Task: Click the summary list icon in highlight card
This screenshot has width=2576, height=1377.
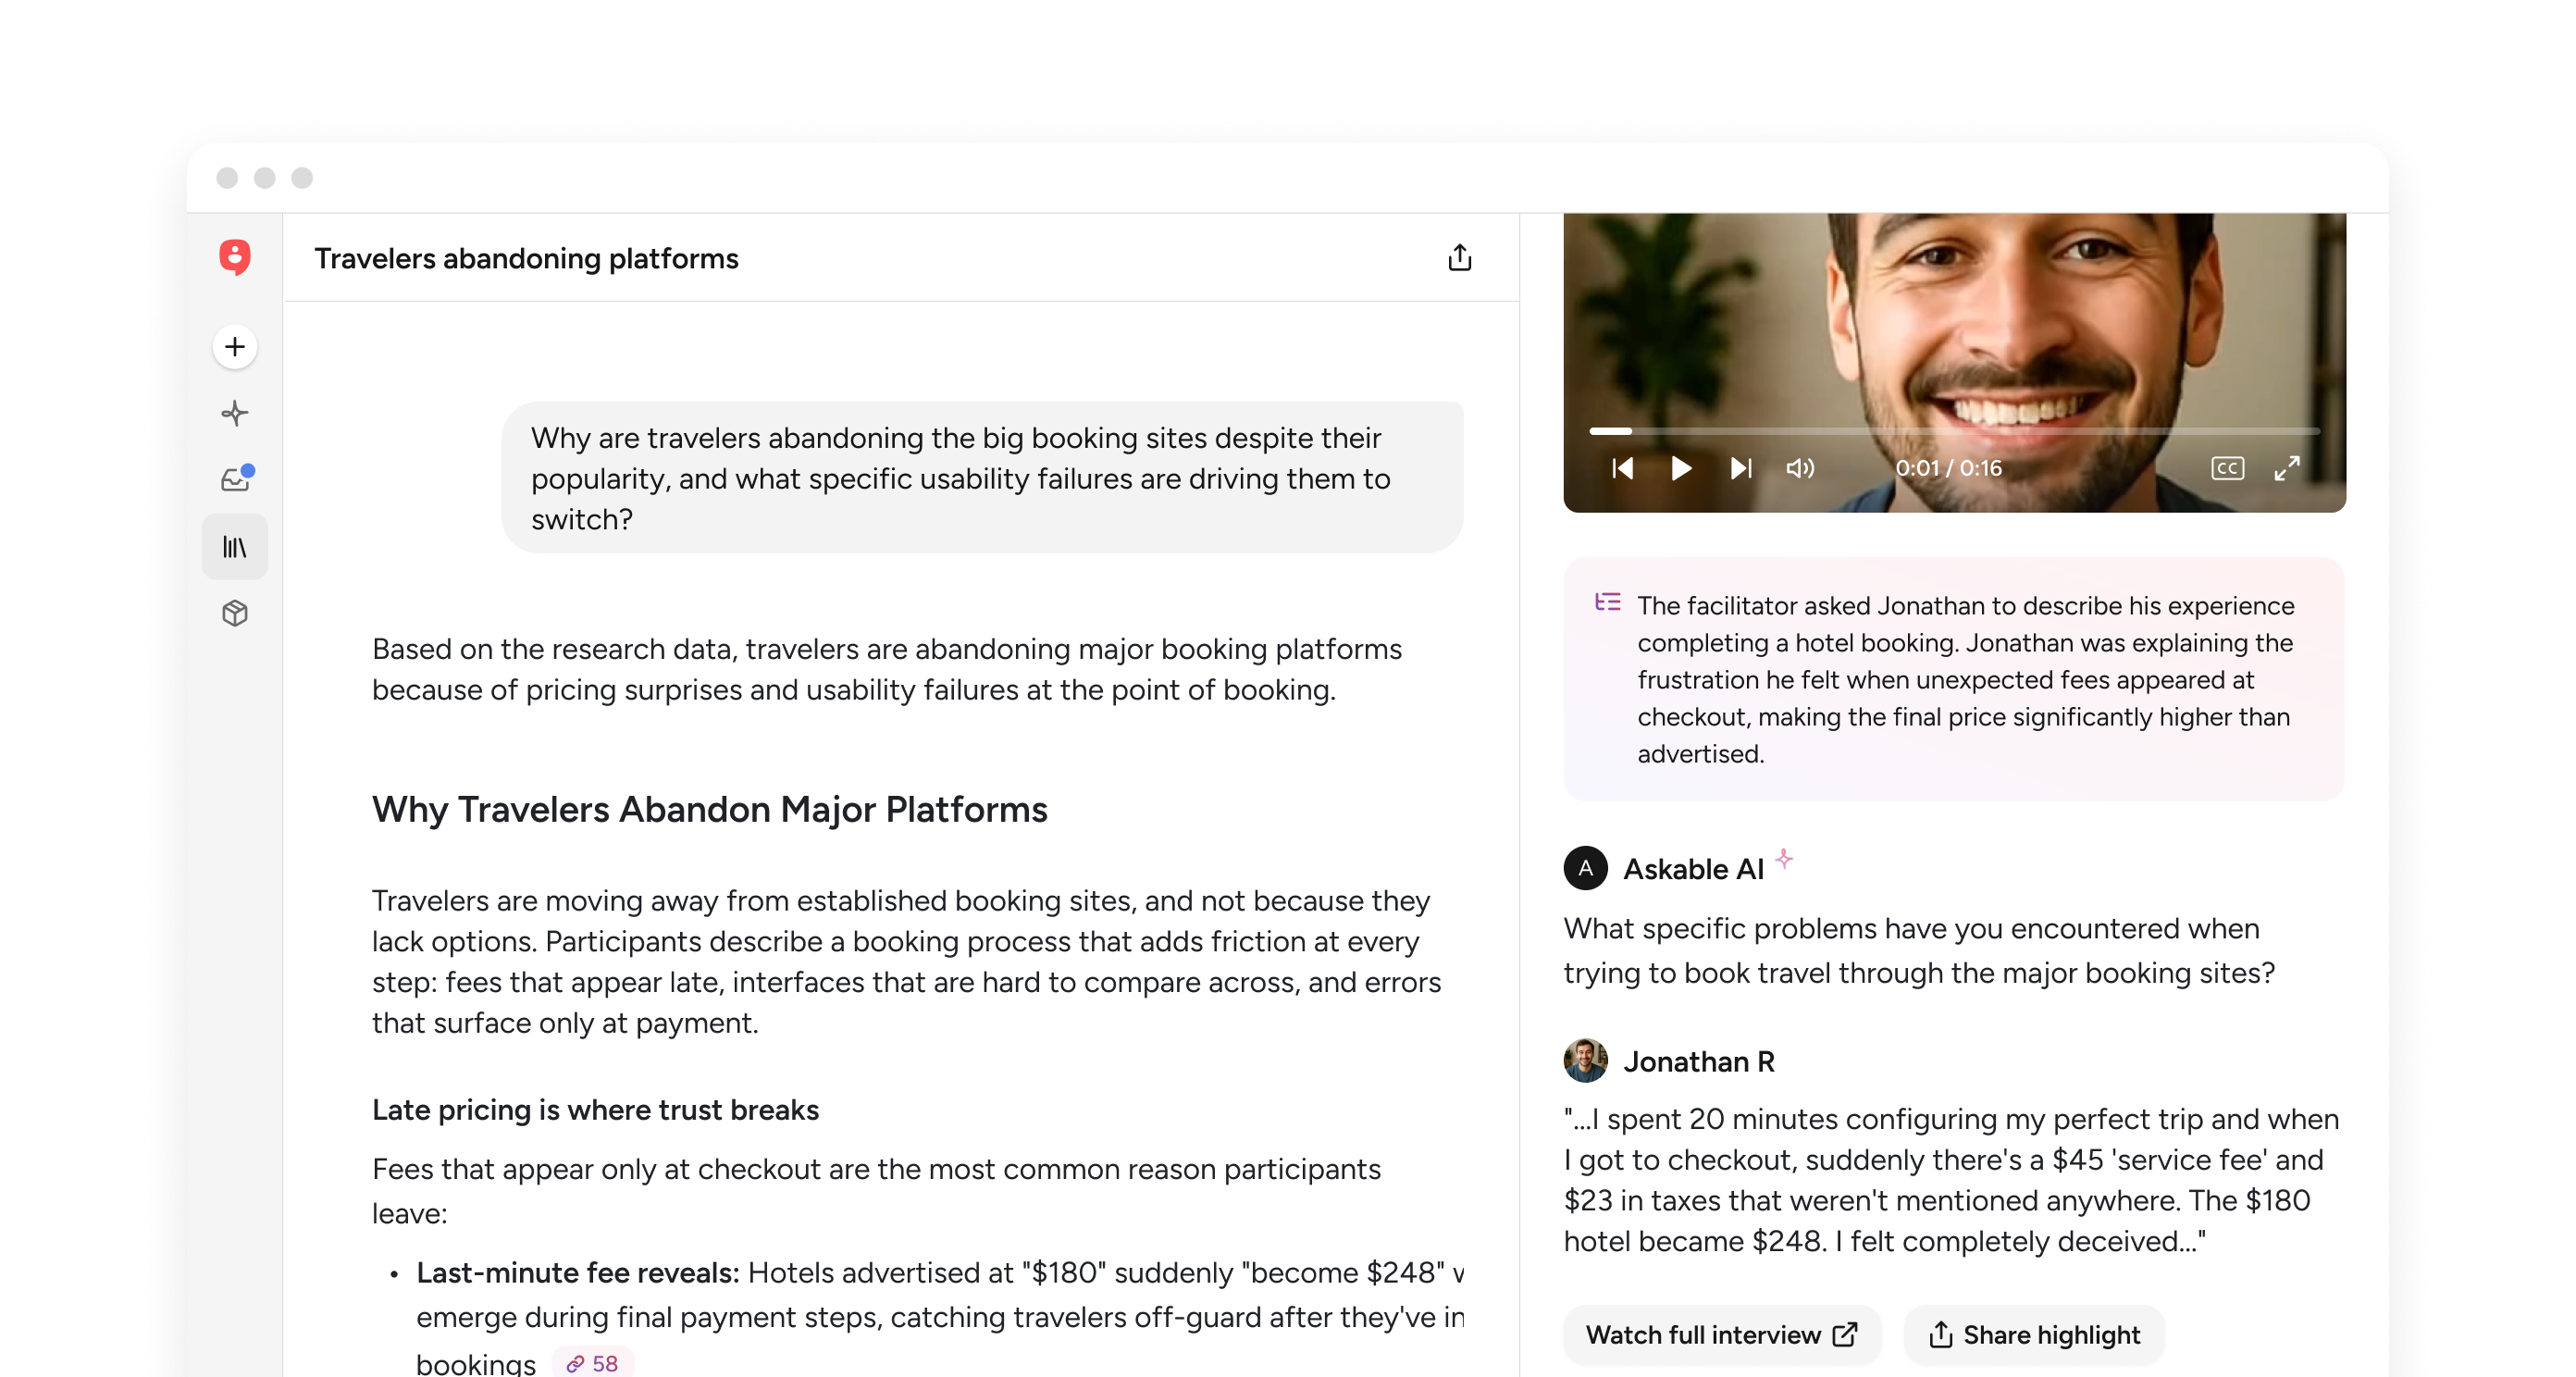Action: tap(1607, 602)
